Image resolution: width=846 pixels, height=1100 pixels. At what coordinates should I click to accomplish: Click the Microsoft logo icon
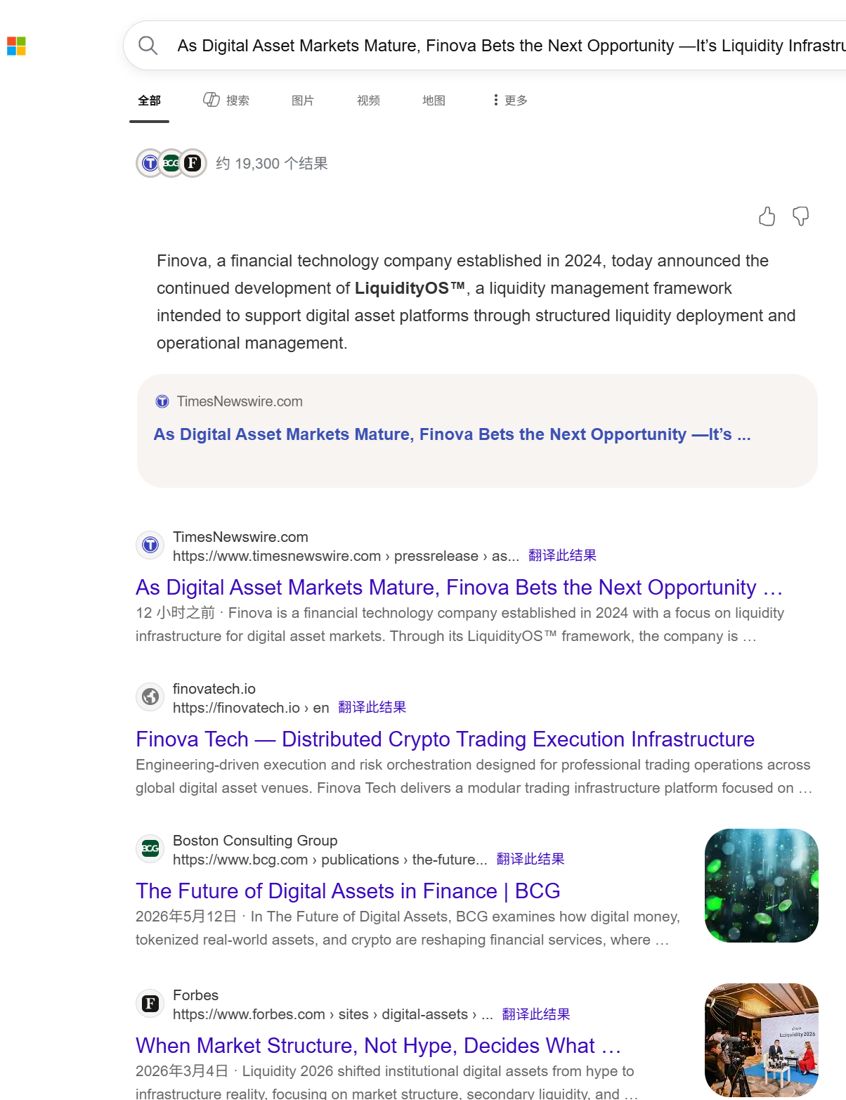pos(16,46)
